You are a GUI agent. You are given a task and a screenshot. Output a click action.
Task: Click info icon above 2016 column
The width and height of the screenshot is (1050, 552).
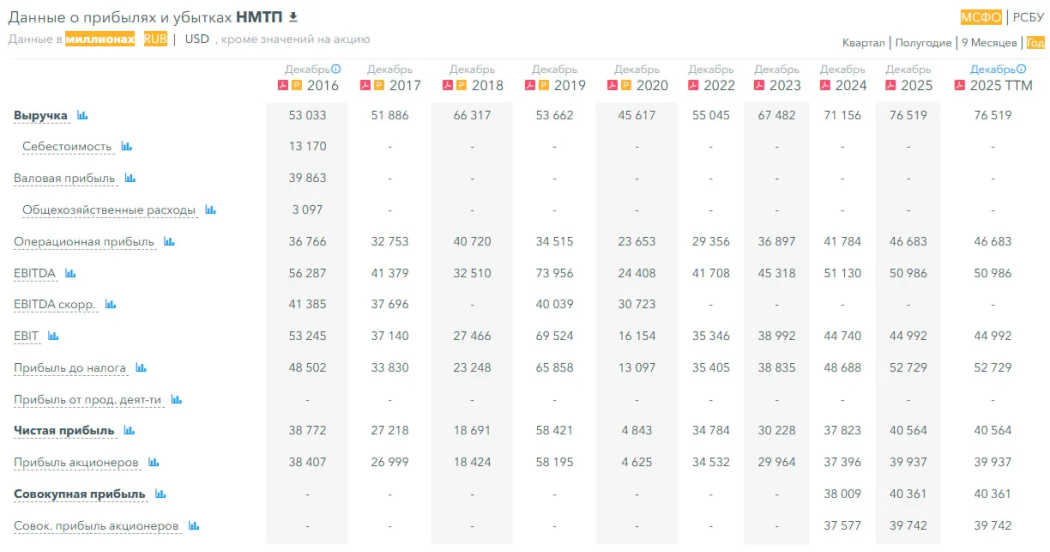point(336,69)
